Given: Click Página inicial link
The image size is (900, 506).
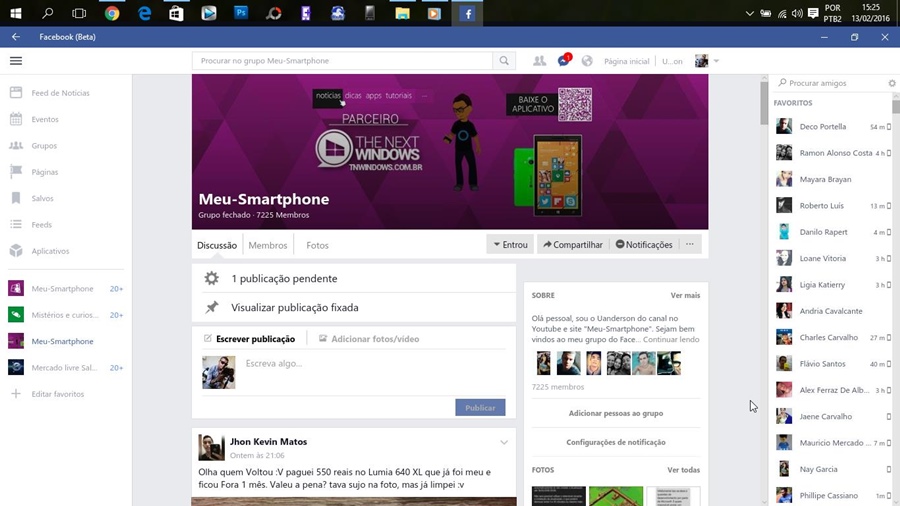Looking at the screenshot, I should coord(626,61).
